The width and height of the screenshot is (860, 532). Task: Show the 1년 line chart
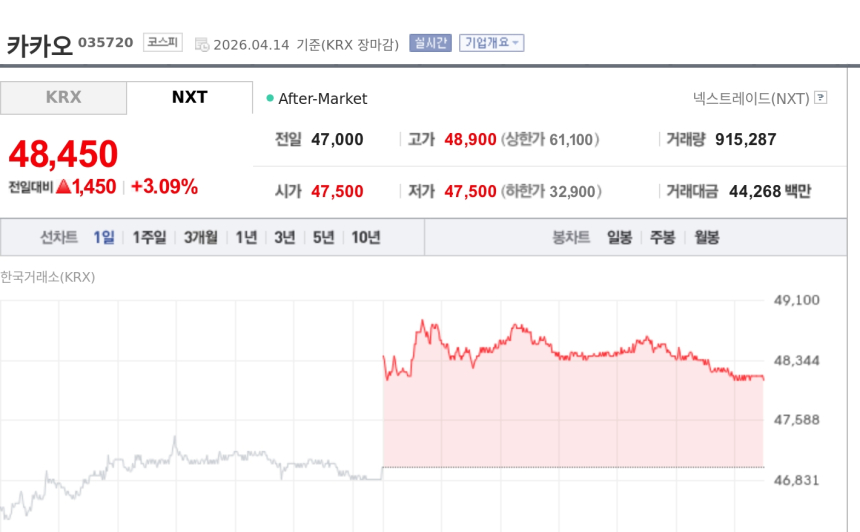[246, 237]
